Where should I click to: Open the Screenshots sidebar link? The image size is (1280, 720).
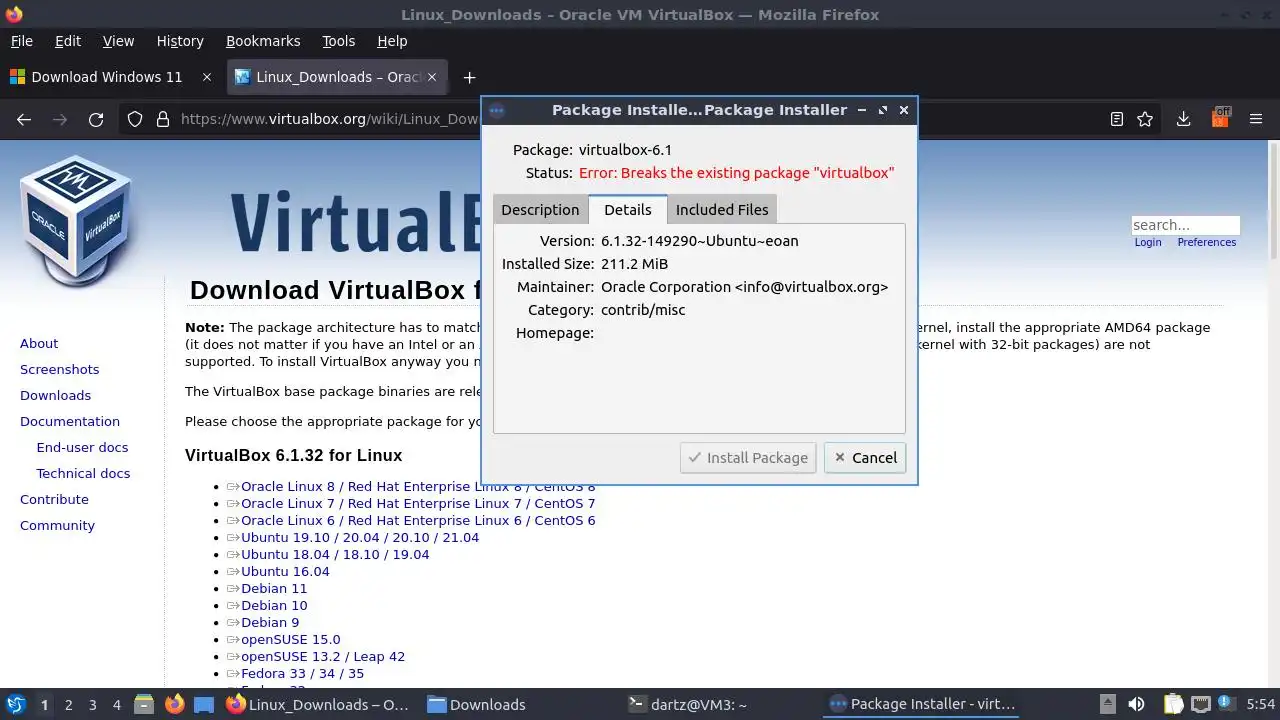59,369
